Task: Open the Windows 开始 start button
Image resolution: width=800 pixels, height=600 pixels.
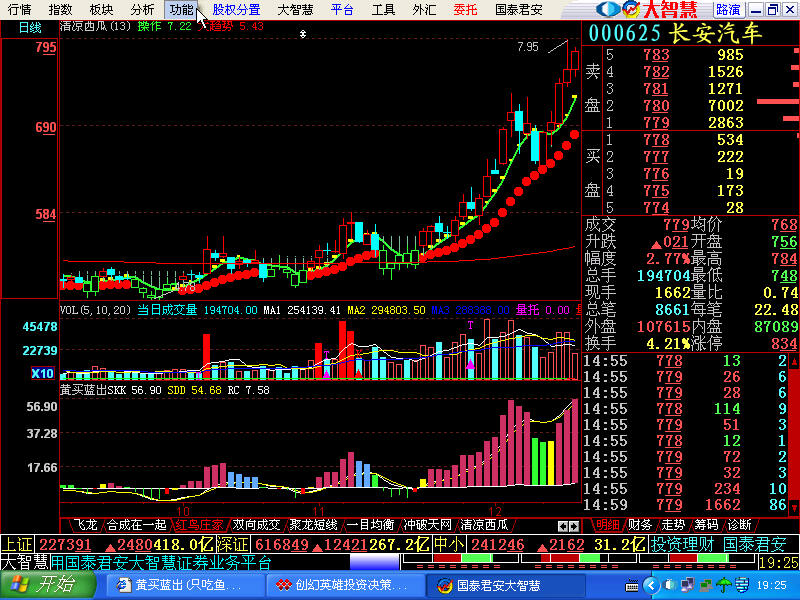Action: (x=47, y=585)
